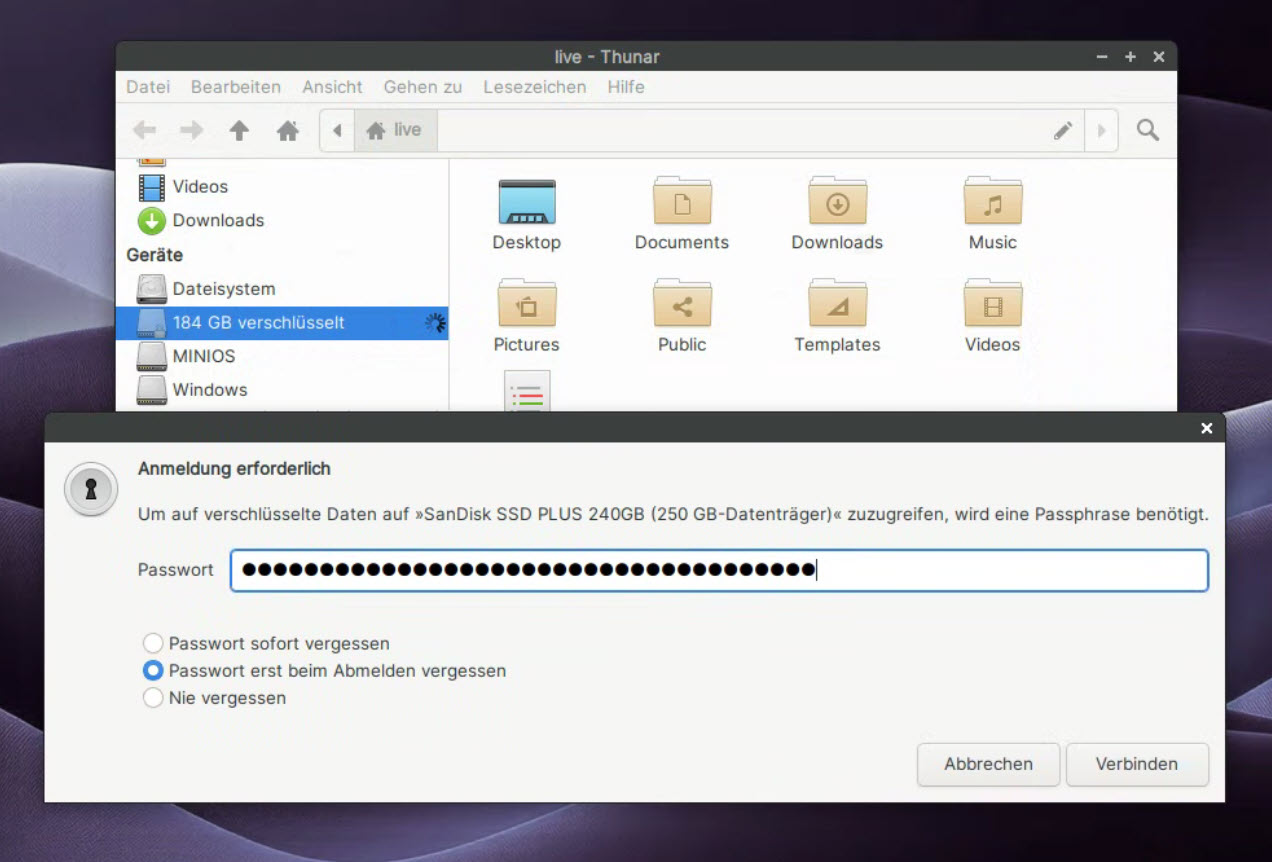1272x862 pixels.
Task: Open the search magnifier icon
Action: point(1148,130)
